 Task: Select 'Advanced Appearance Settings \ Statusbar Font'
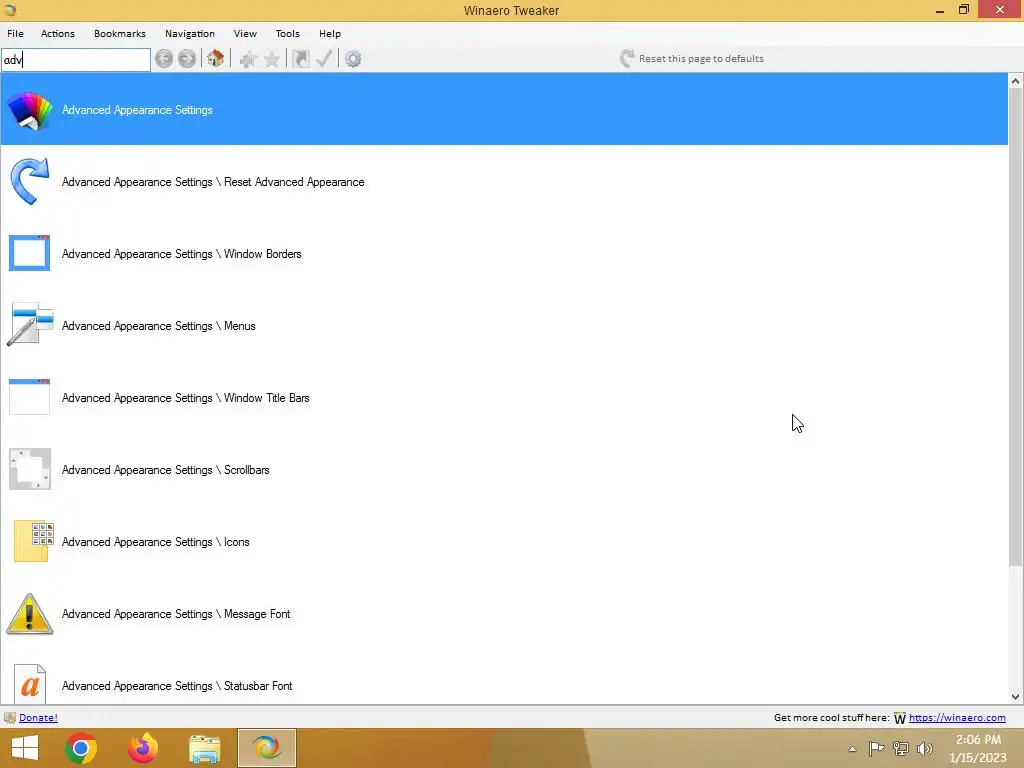504,677
